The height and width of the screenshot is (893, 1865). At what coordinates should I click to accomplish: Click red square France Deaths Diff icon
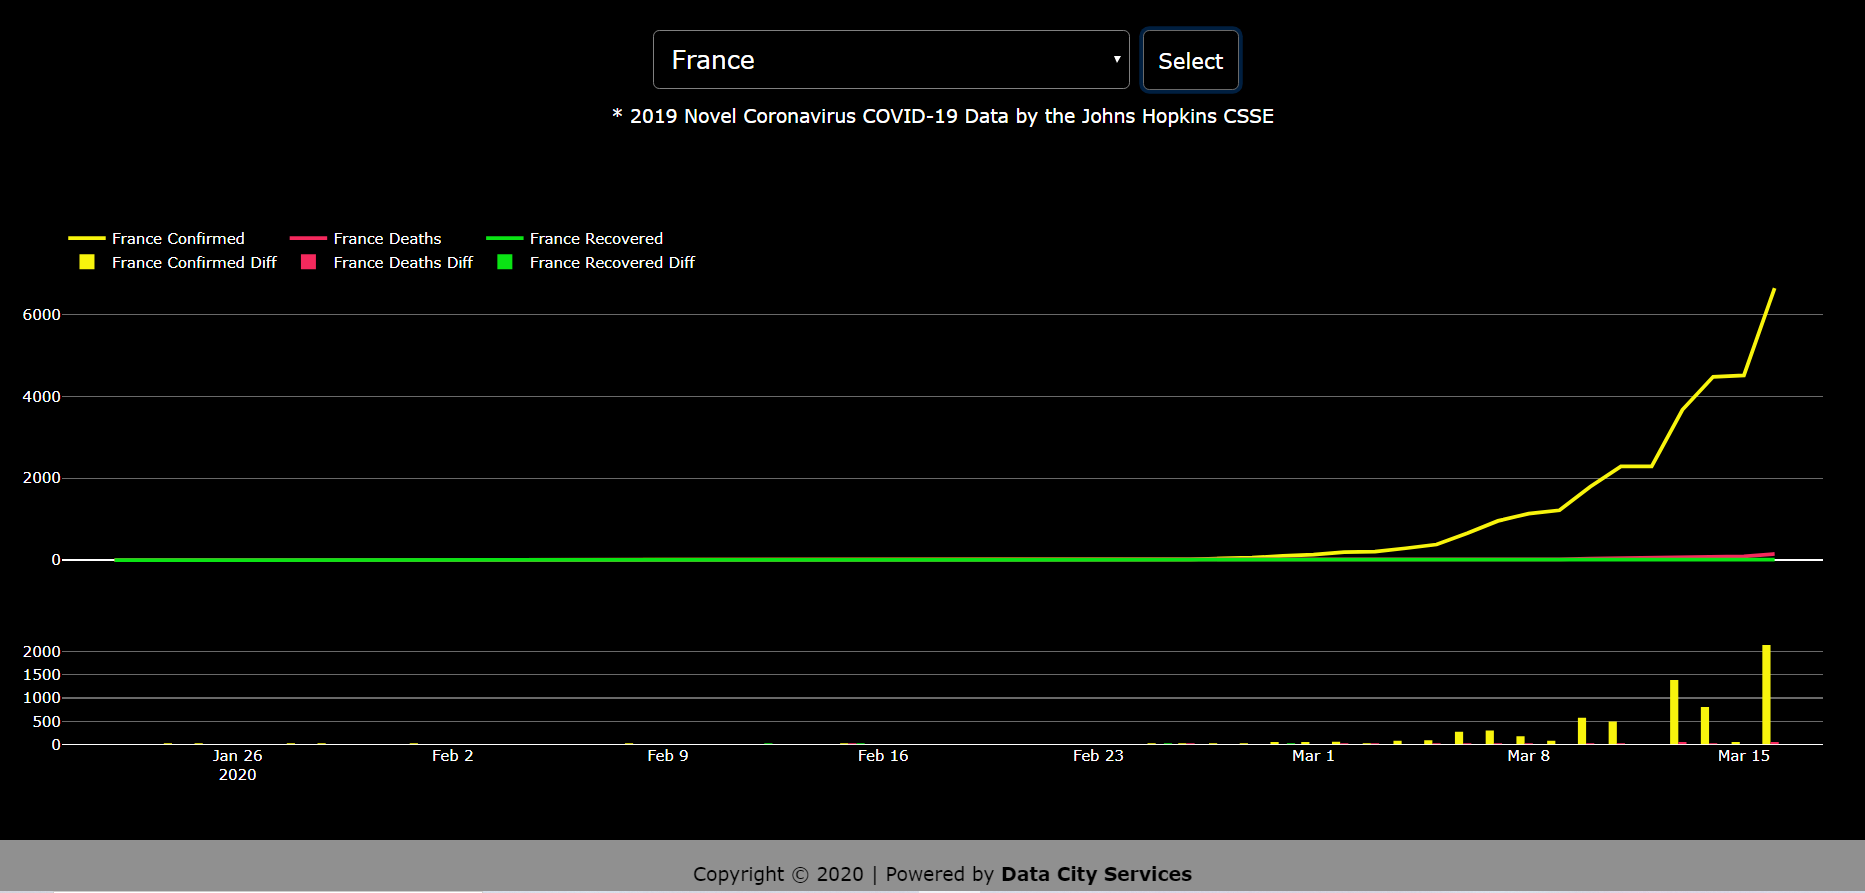pos(309,262)
